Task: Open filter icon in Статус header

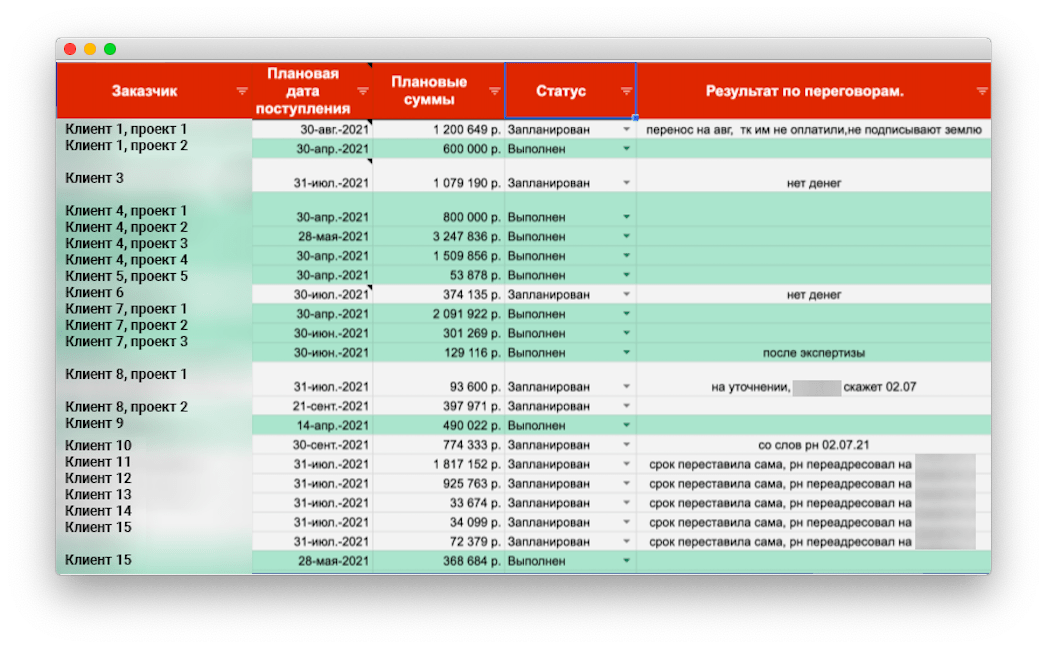Action: point(626,91)
